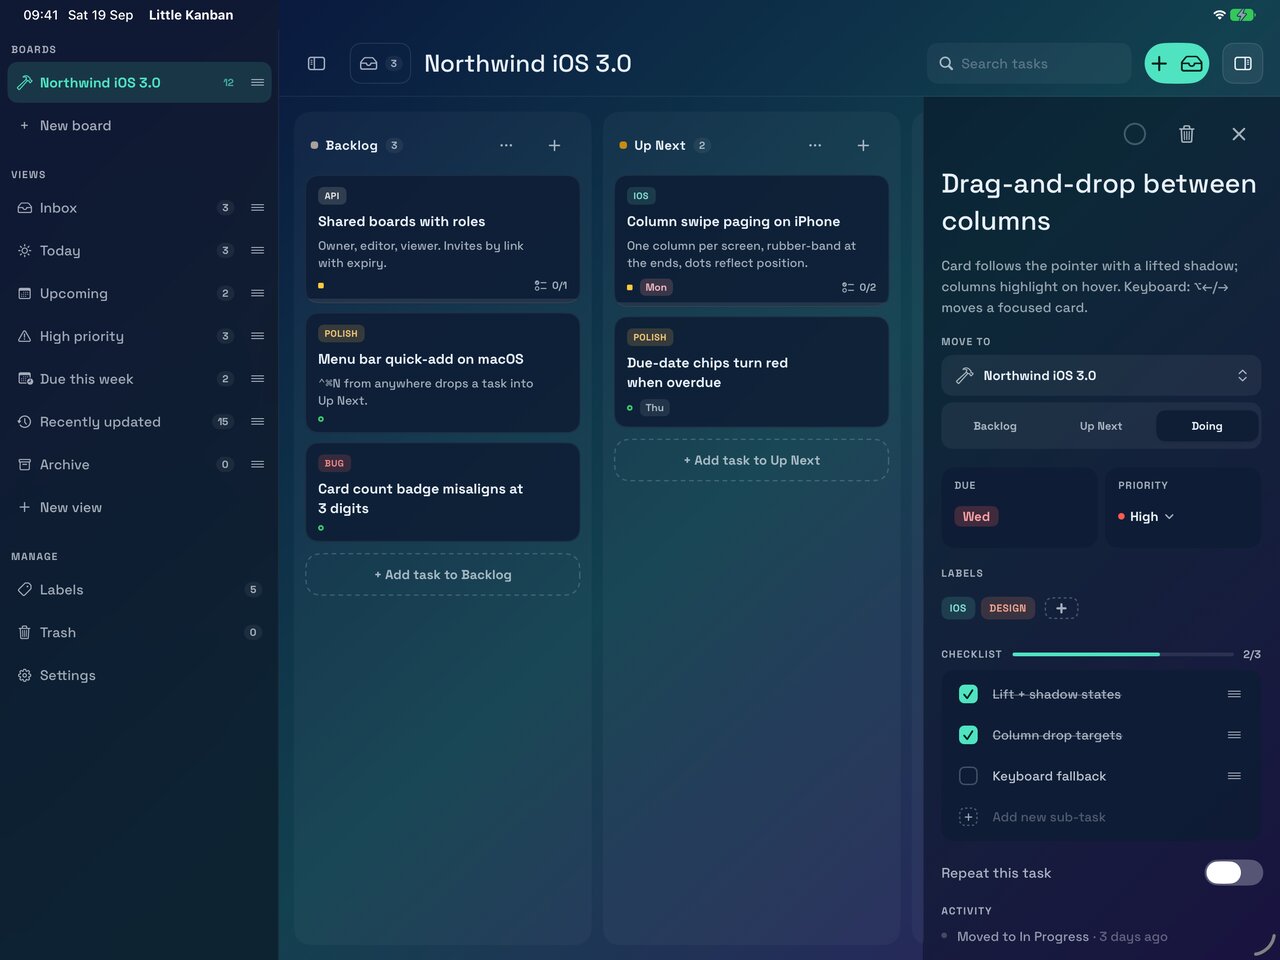
Task: Check the Keyboard fallback sub-task
Action: tap(968, 776)
